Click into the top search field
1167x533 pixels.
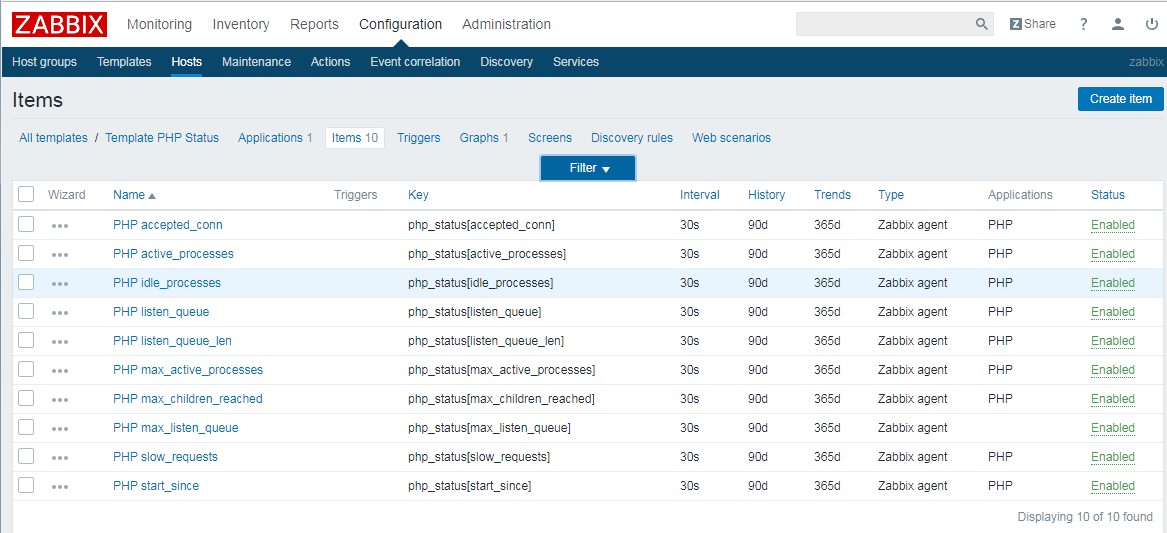tap(883, 24)
